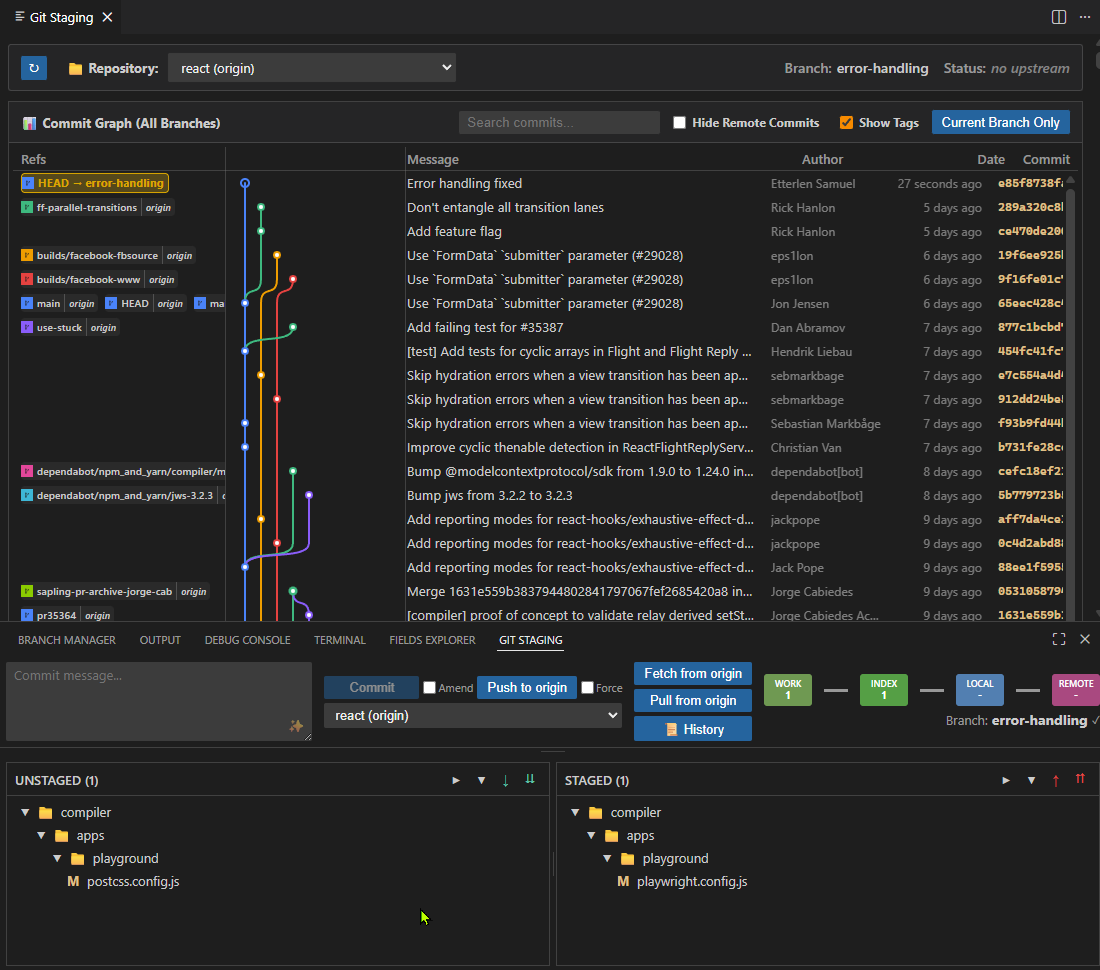Switch to the Terminal tab
This screenshot has width=1100, height=970.
[x=340, y=640]
